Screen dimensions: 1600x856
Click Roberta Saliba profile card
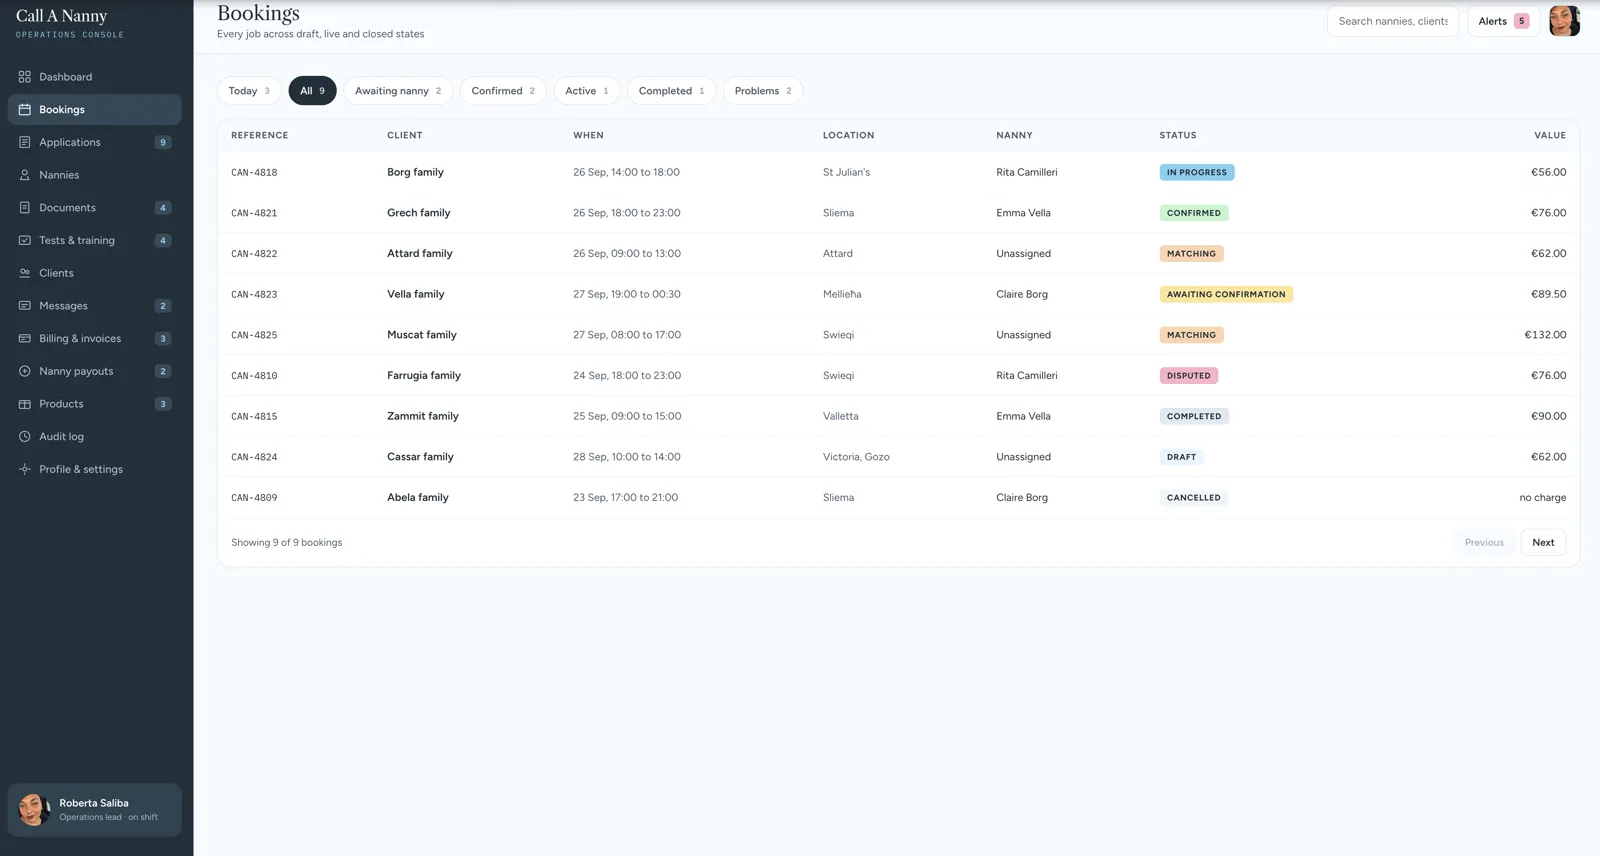click(95, 810)
